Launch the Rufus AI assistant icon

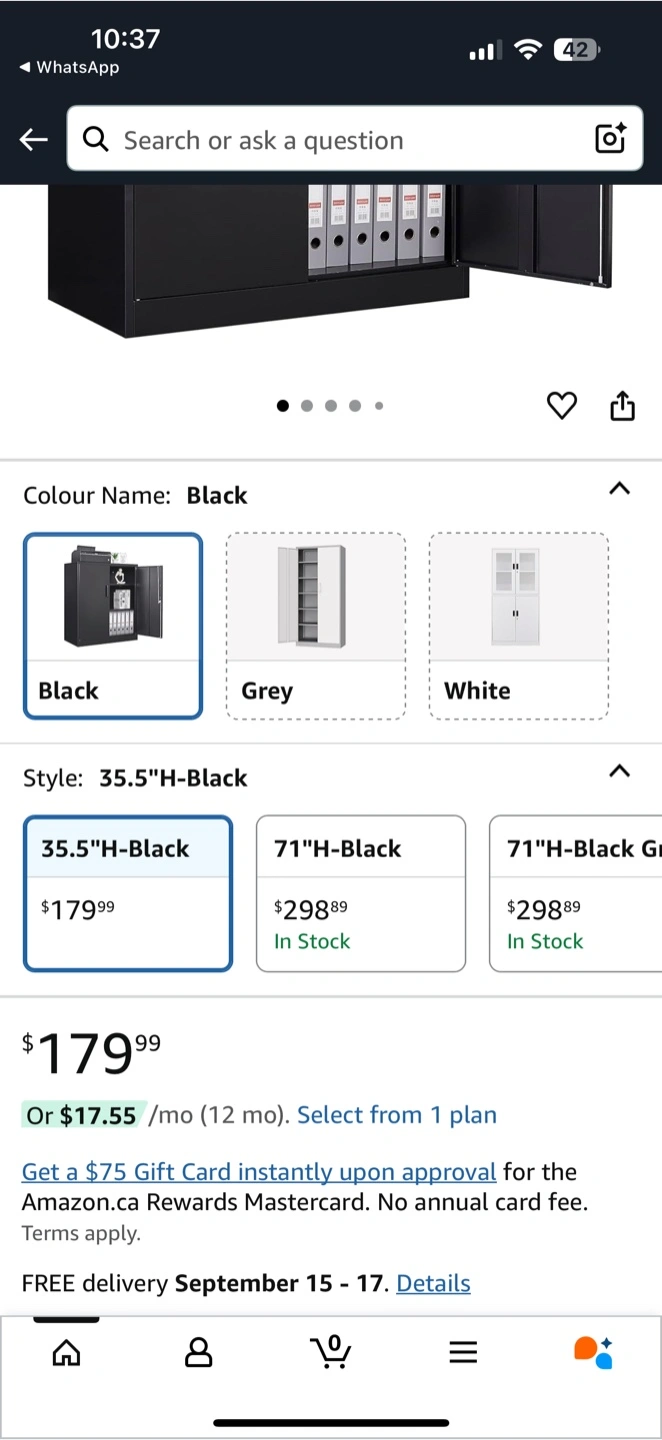coord(593,1353)
